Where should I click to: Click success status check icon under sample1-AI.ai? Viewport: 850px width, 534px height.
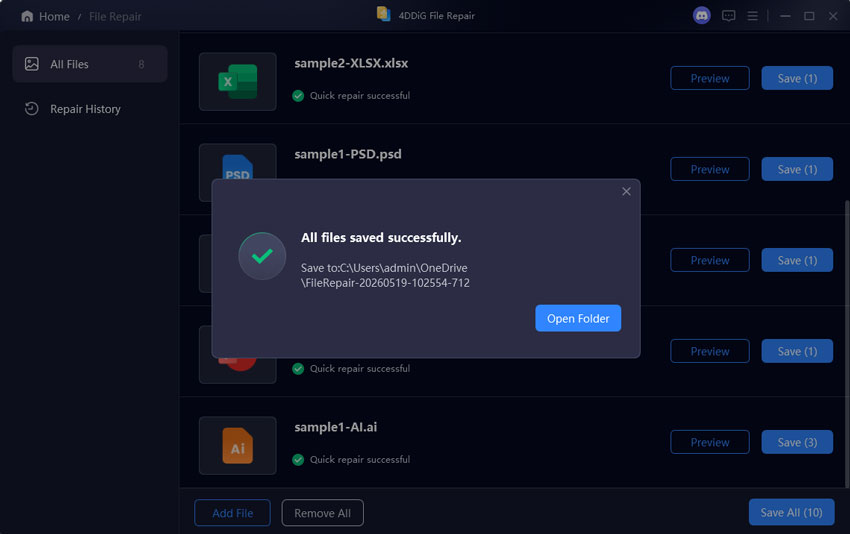point(298,460)
